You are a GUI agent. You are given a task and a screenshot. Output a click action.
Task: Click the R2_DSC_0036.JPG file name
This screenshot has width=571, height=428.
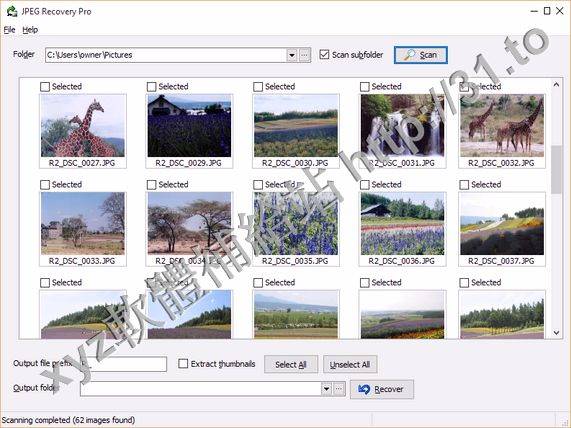tap(402, 261)
